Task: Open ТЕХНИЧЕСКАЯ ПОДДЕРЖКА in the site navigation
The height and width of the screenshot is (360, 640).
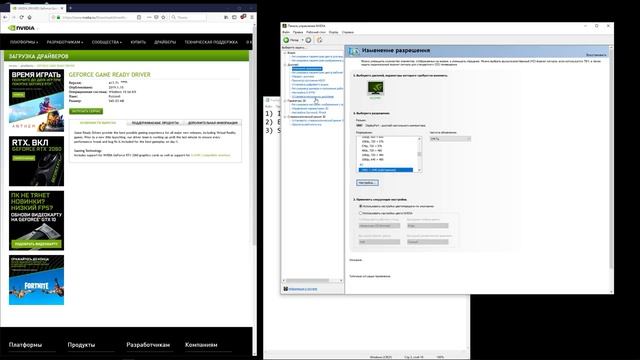Action: point(211,42)
